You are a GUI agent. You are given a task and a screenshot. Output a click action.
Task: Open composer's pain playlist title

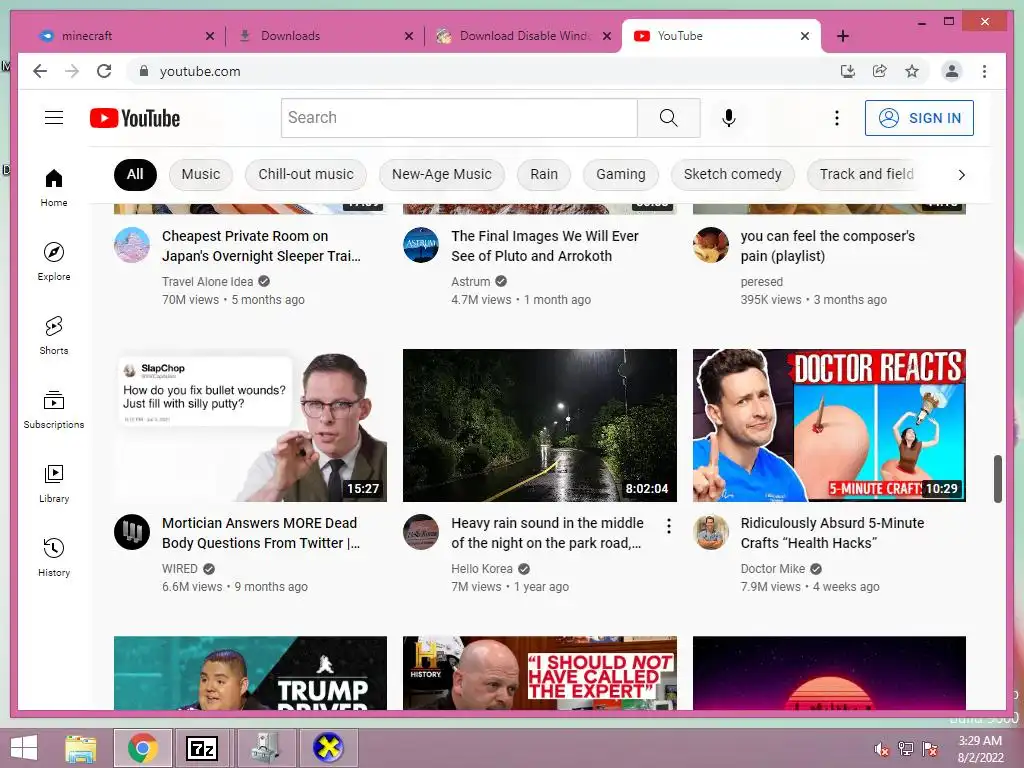[827, 246]
